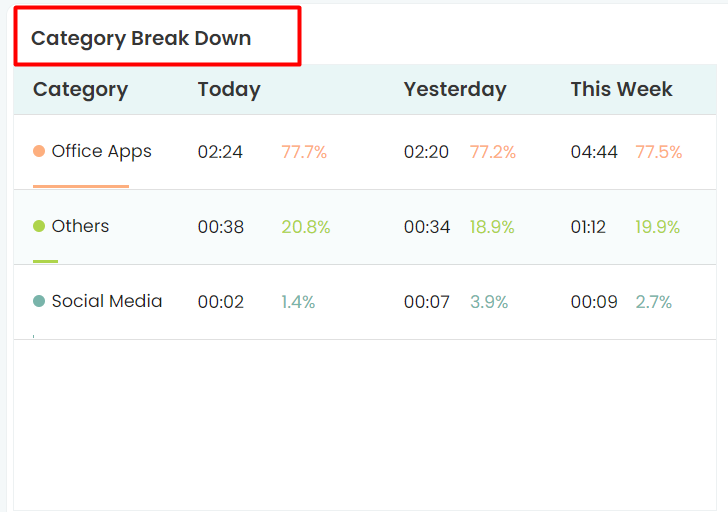Image resolution: width=728 pixels, height=512 pixels.
Task: Select the Category column header
Action: (80, 89)
